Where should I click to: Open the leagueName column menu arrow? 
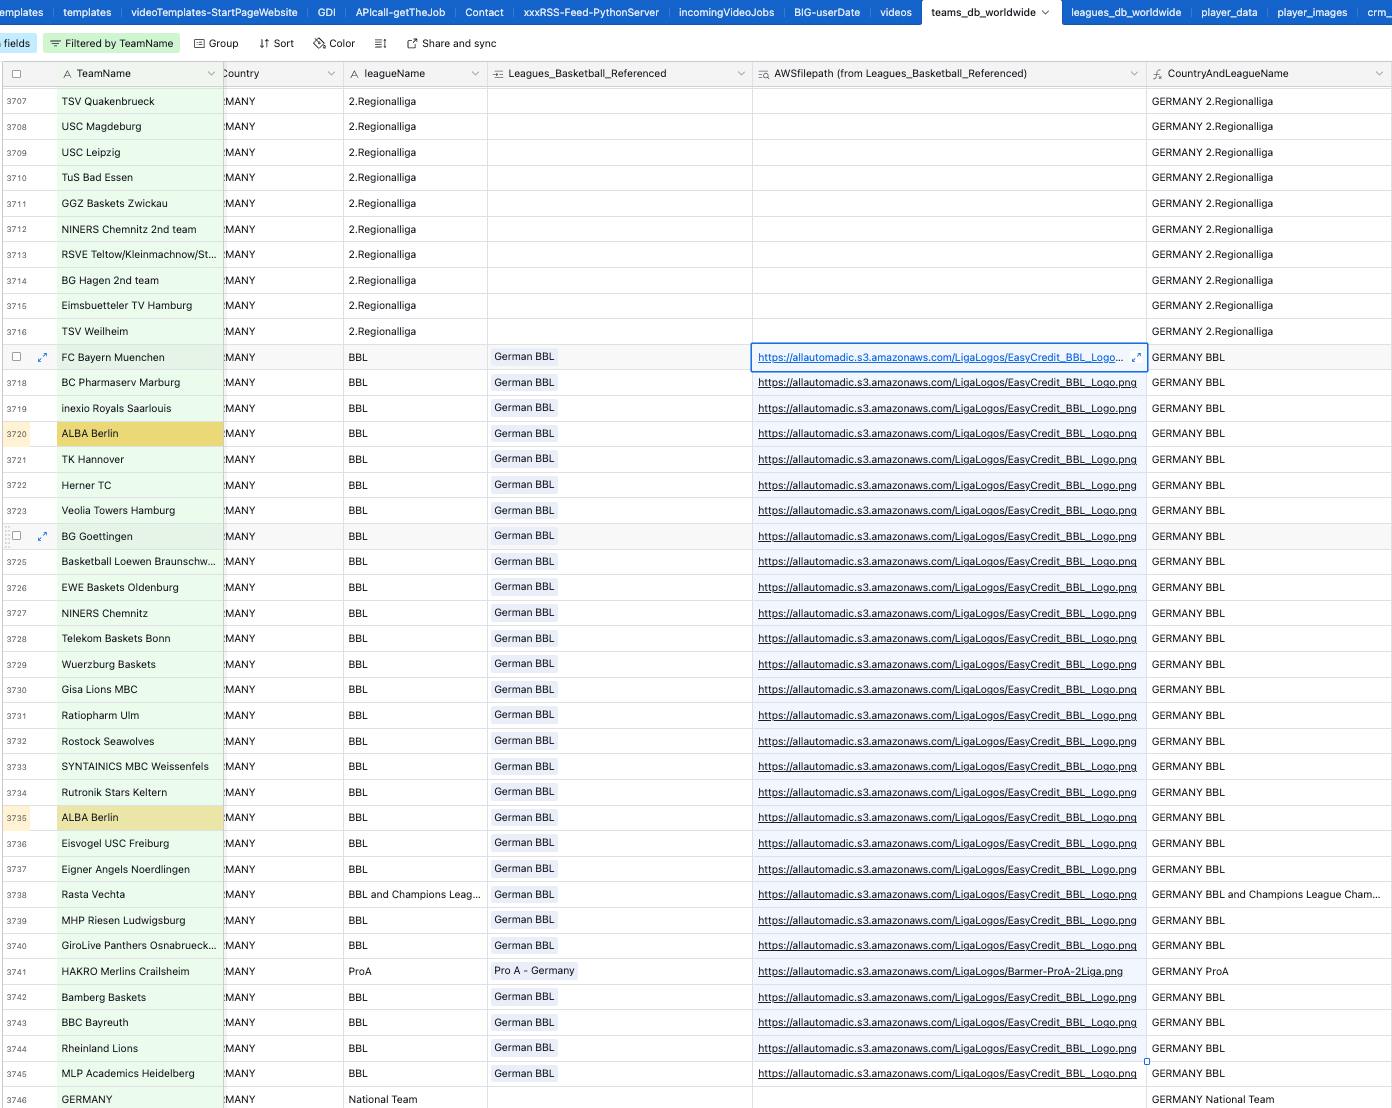pyautogui.click(x=475, y=74)
